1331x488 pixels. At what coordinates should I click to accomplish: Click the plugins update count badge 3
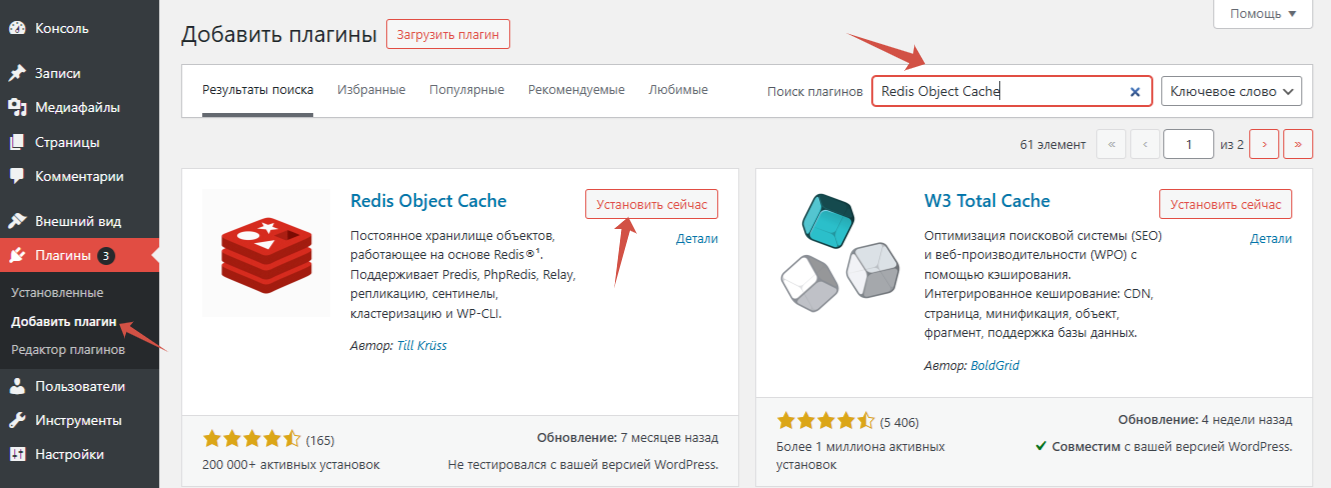[106, 256]
